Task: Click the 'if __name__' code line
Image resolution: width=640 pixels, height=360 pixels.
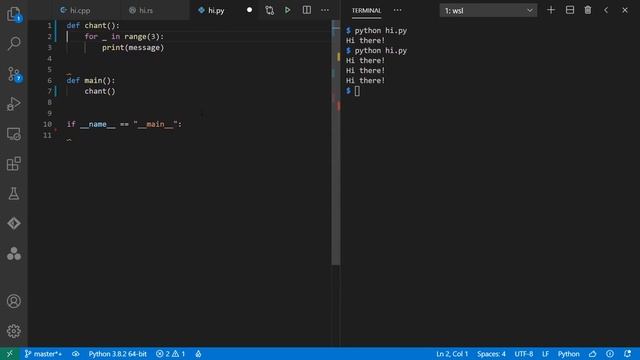Action: (124, 124)
